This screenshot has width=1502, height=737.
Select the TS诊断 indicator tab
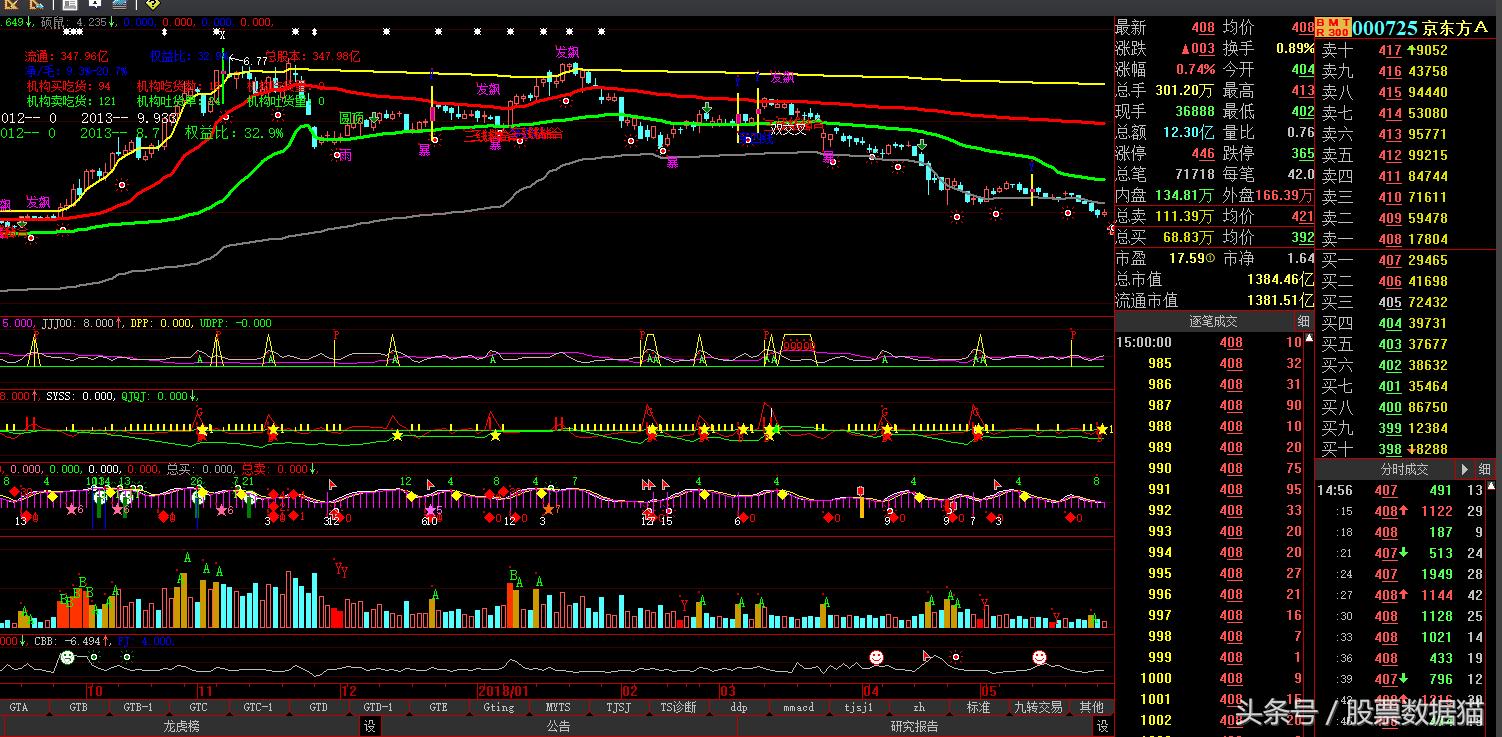678,707
